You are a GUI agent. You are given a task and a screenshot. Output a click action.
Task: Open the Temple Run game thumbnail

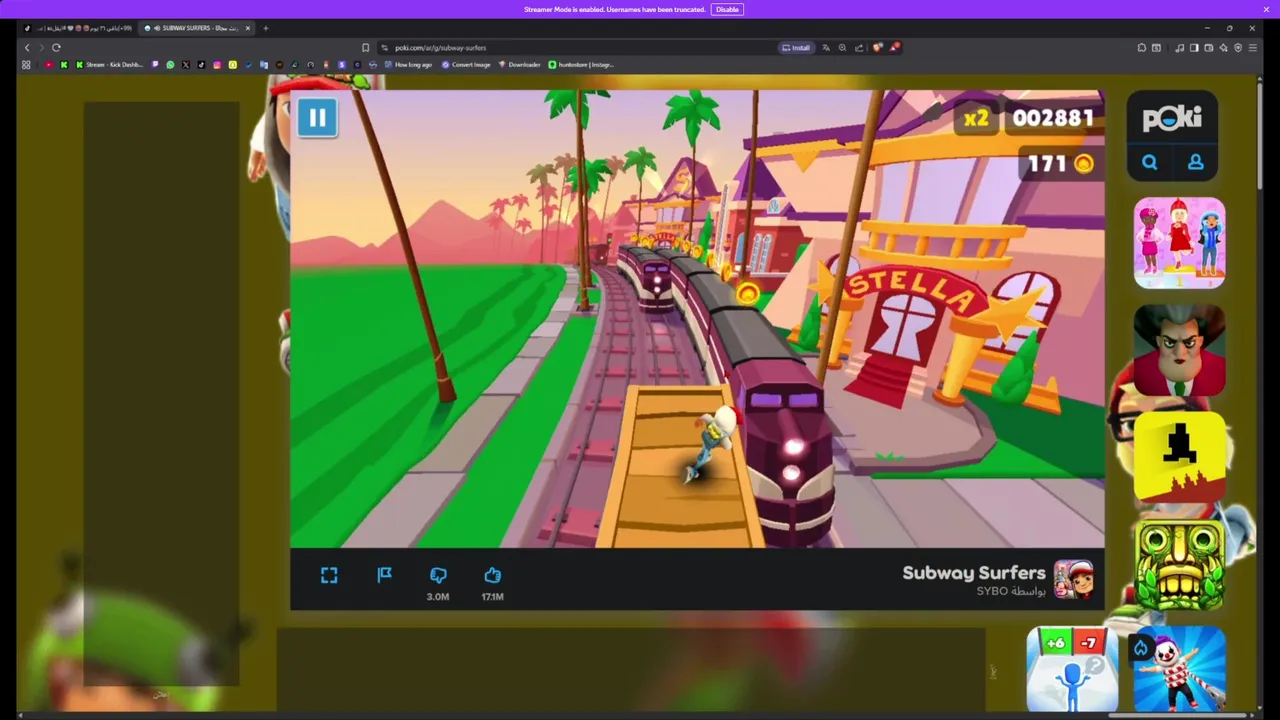coord(1179,566)
